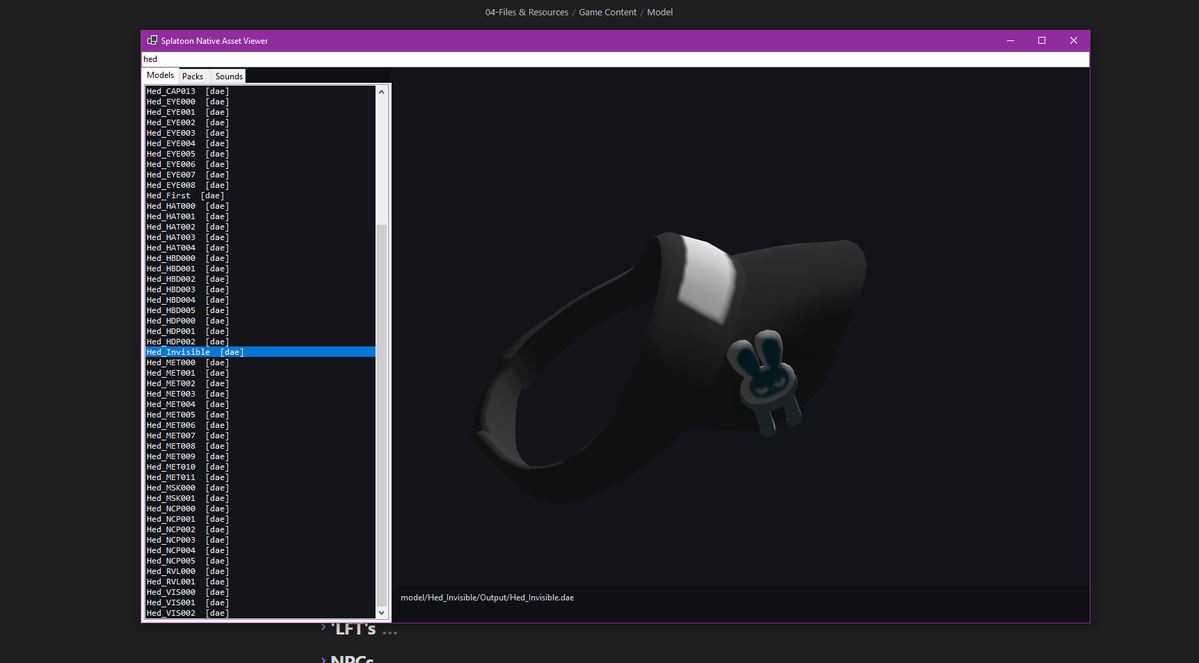Pick Hed_HBD003 in the list
1199x663 pixels.
click(x=260, y=290)
